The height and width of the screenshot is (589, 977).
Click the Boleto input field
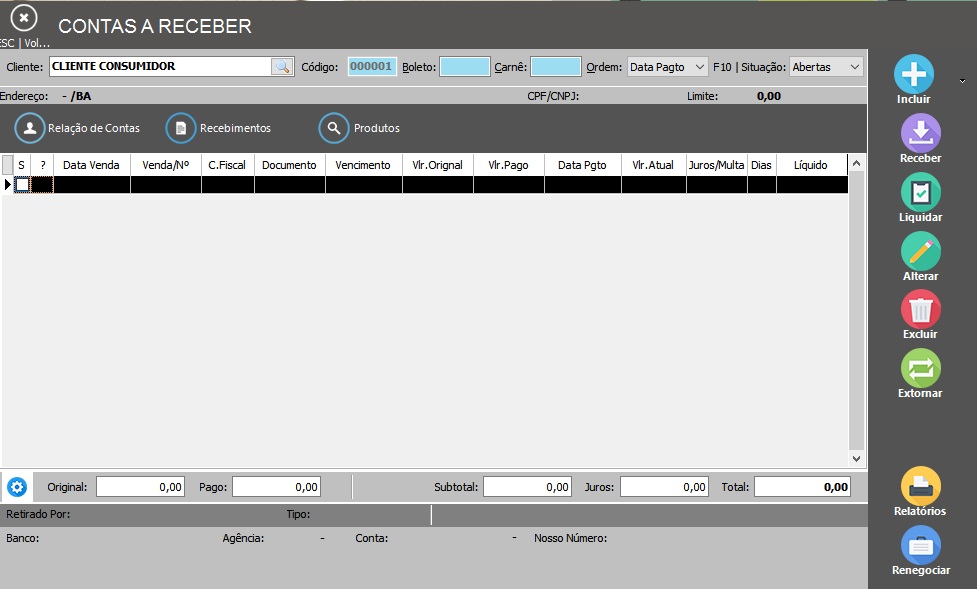click(x=465, y=67)
